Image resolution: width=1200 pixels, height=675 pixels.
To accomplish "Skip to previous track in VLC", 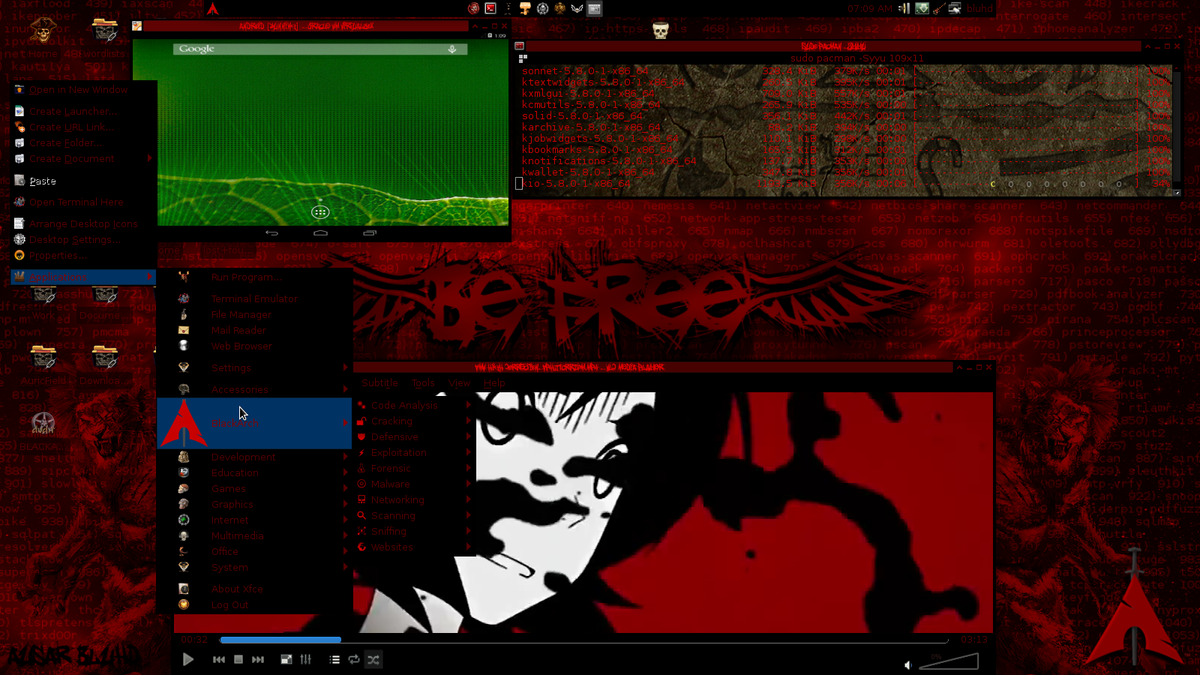I will click(219, 660).
